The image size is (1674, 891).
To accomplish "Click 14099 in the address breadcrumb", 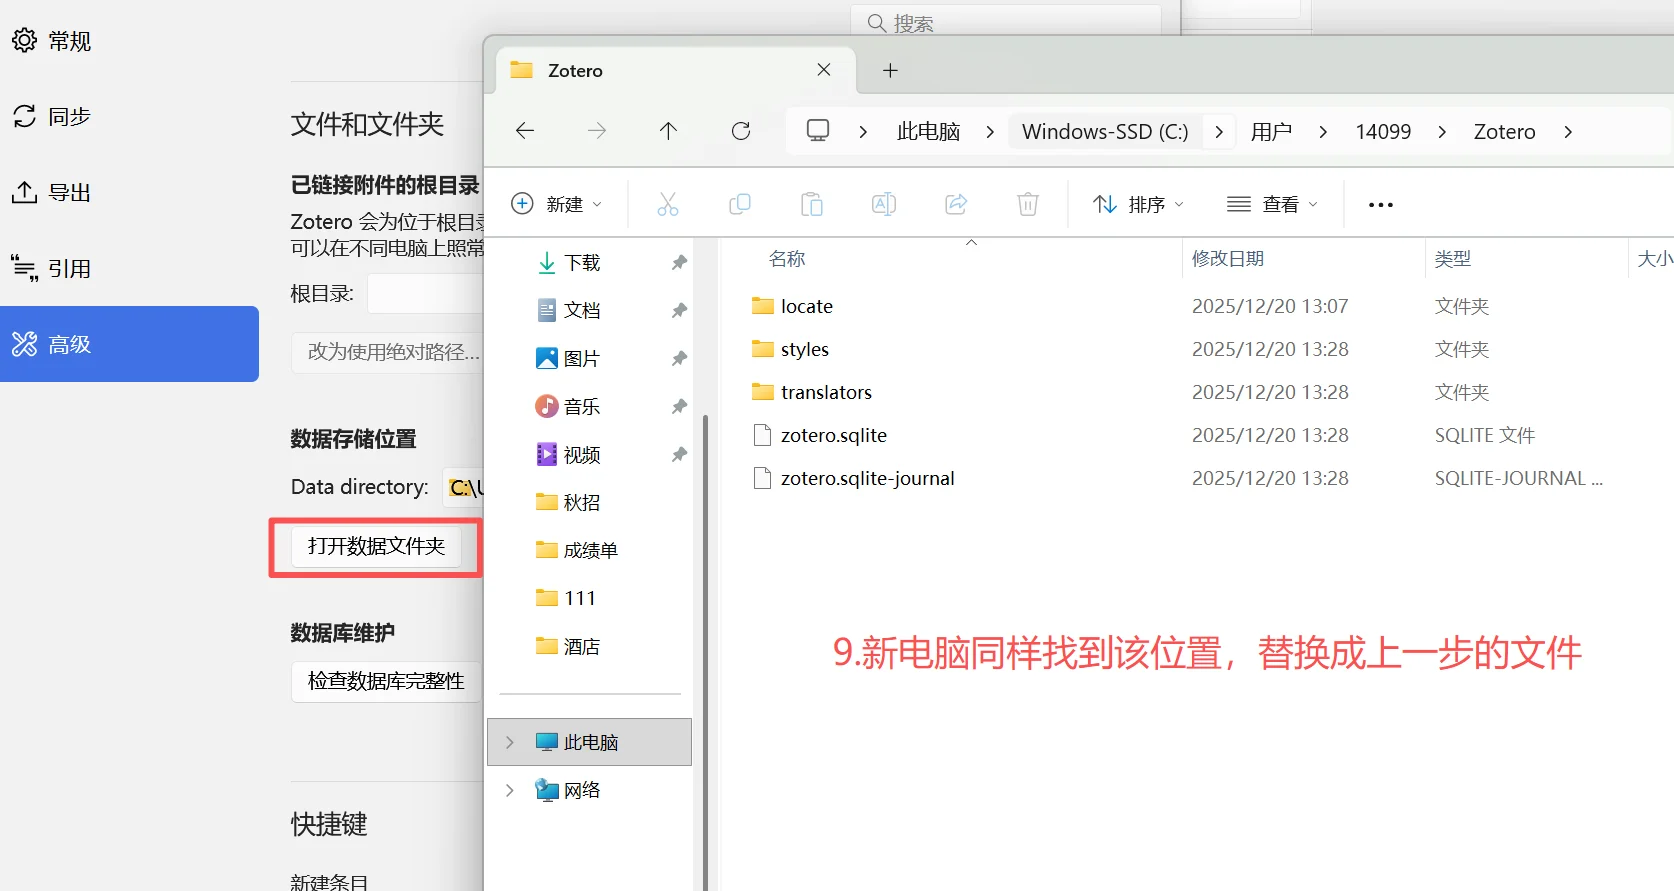I will pyautogui.click(x=1383, y=132).
